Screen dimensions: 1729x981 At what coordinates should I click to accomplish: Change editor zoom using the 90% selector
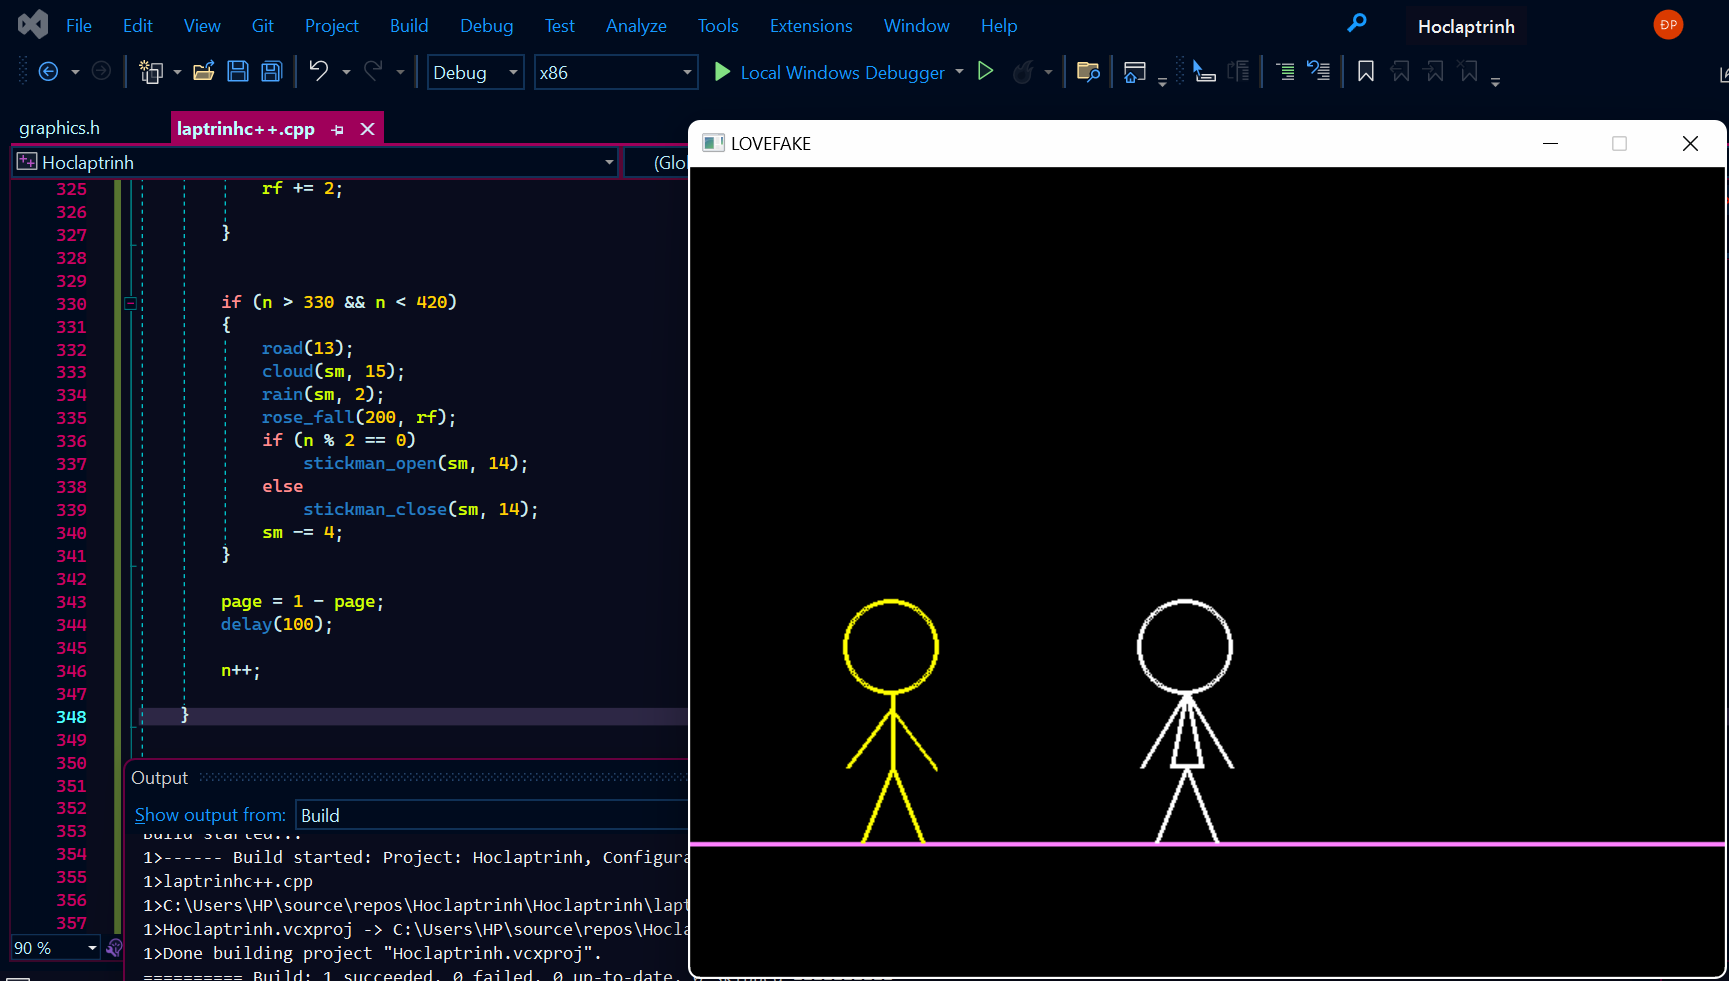click(53, 947)
